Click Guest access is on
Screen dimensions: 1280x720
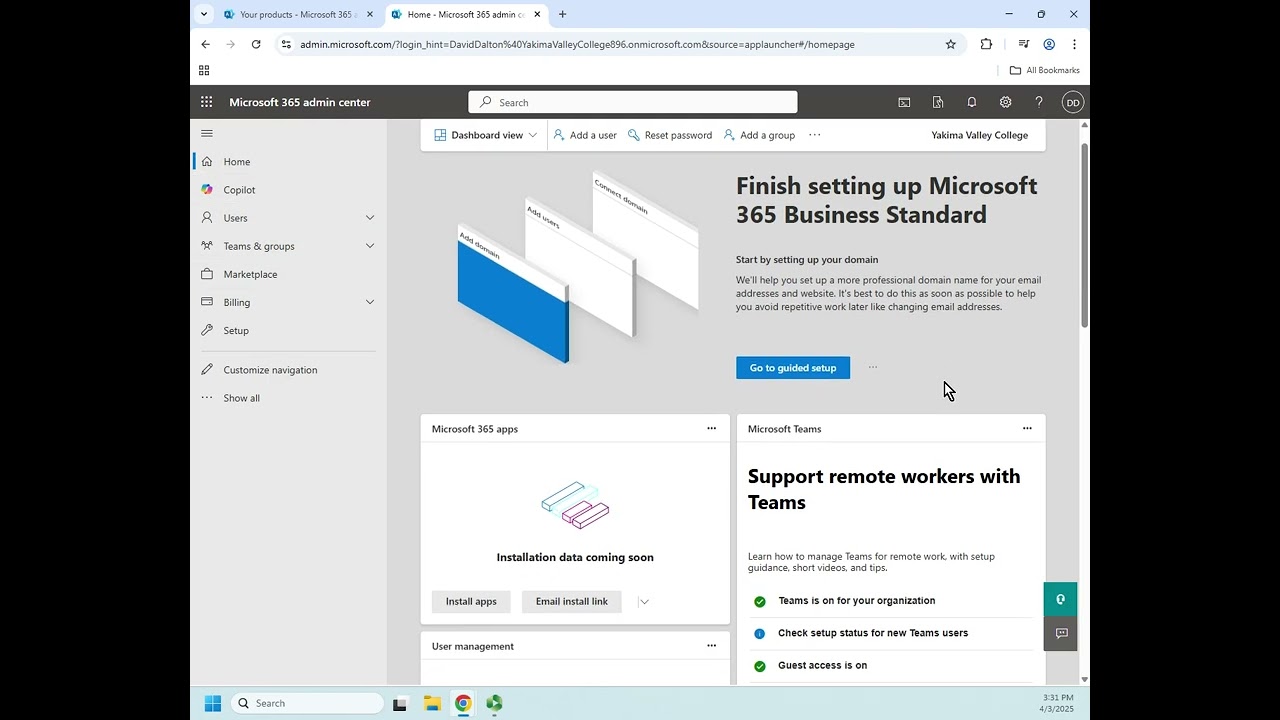823,665
